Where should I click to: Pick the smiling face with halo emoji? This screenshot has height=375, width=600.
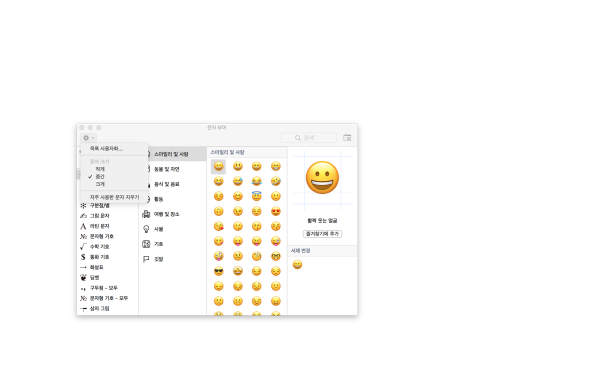pyautogui.click(x=257, y=196)
